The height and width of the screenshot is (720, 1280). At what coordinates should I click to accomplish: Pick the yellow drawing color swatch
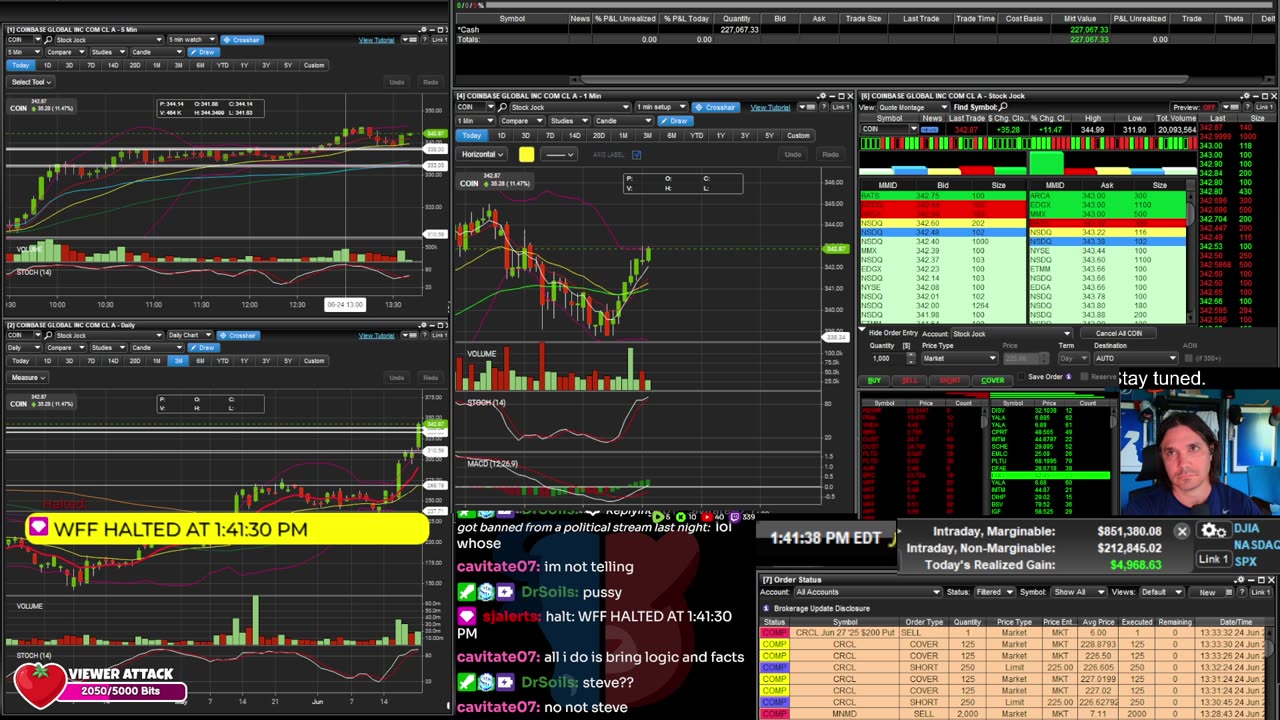[x=526, y=154]
